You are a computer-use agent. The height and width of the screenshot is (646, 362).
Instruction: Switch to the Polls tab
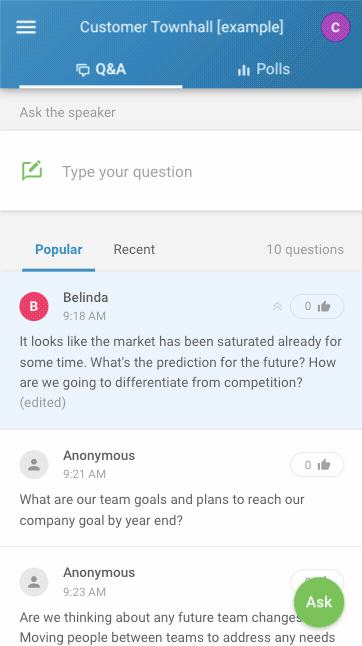point(264,69)
